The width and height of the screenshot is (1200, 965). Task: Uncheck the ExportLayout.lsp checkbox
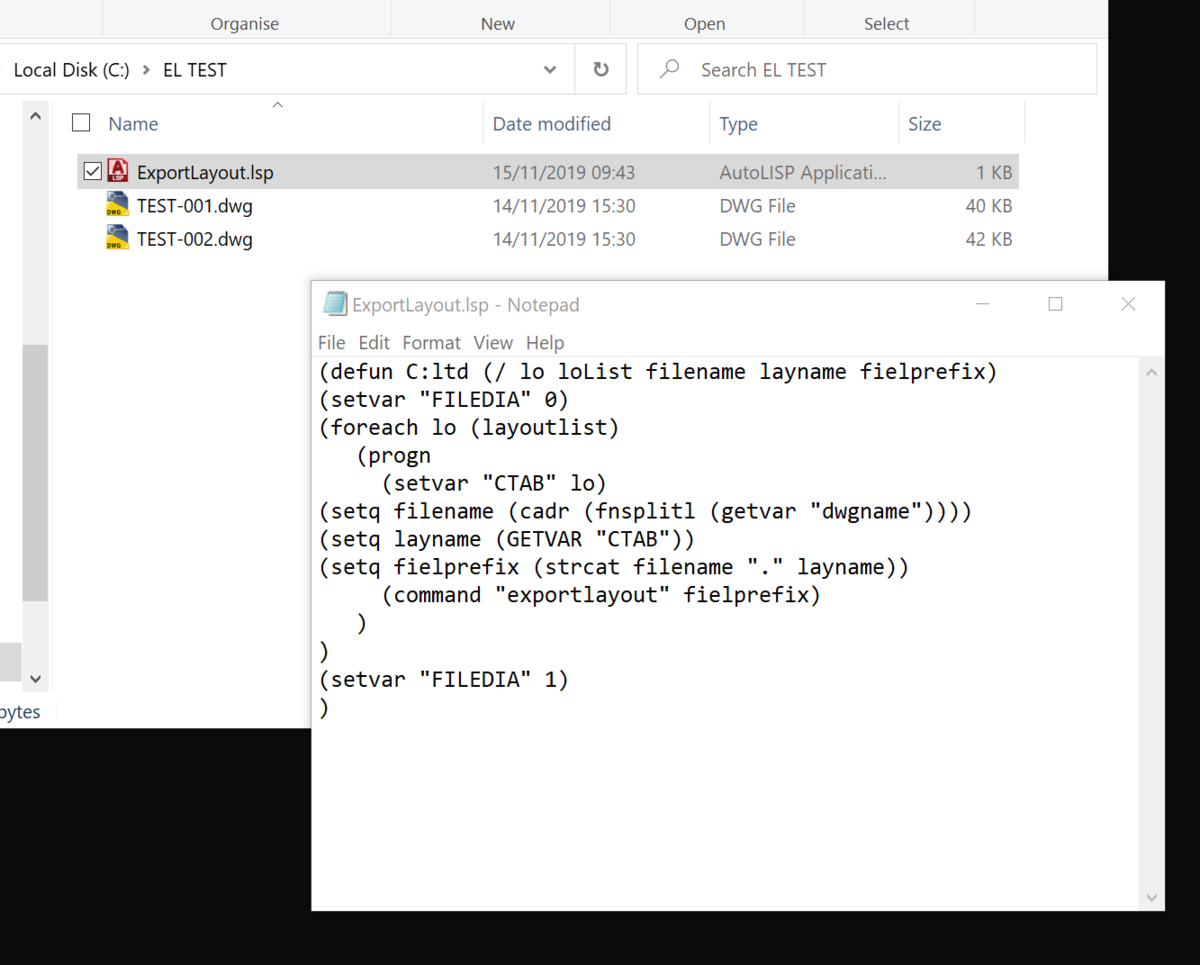click(x=92, y=172)
